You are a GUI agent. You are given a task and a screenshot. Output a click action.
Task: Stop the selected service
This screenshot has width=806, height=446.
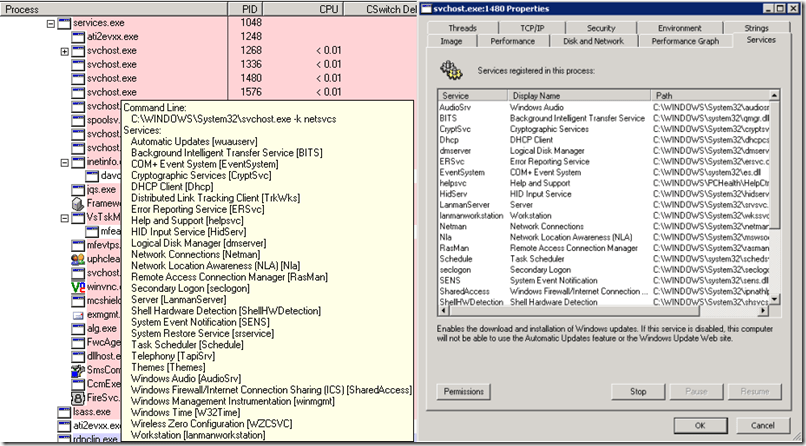pyautogui.click(x=637, y=391)
